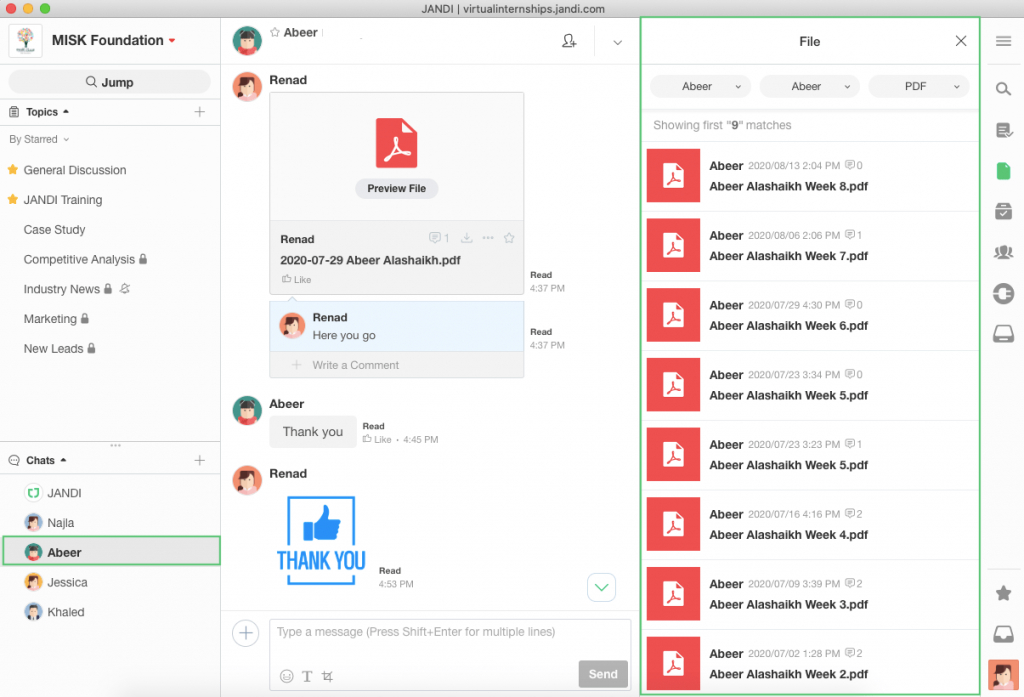Open the General Discussion topic
Viewport: 1024px width, 697px height.
tap(75, 170)
